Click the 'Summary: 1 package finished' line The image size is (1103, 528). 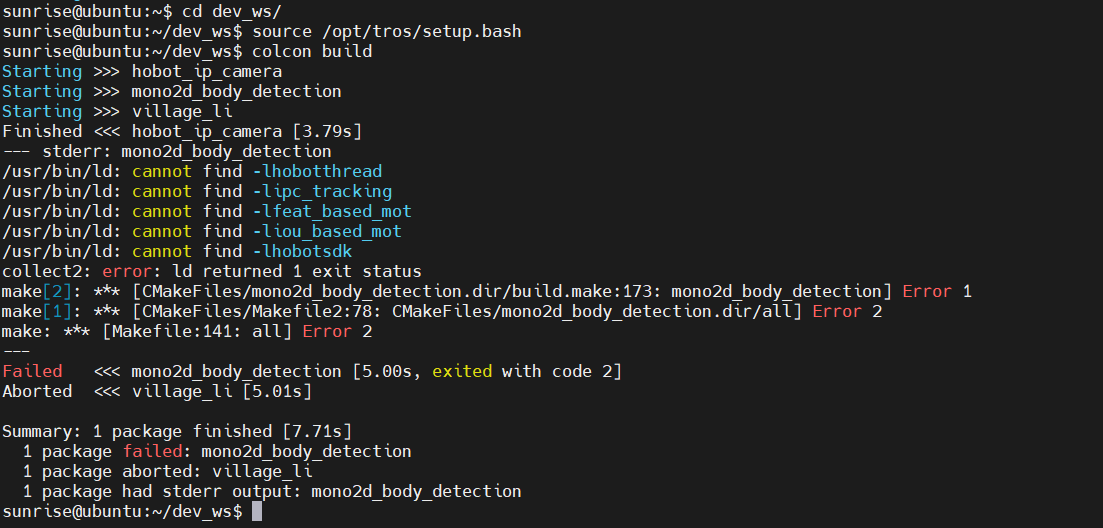point(177,431)
